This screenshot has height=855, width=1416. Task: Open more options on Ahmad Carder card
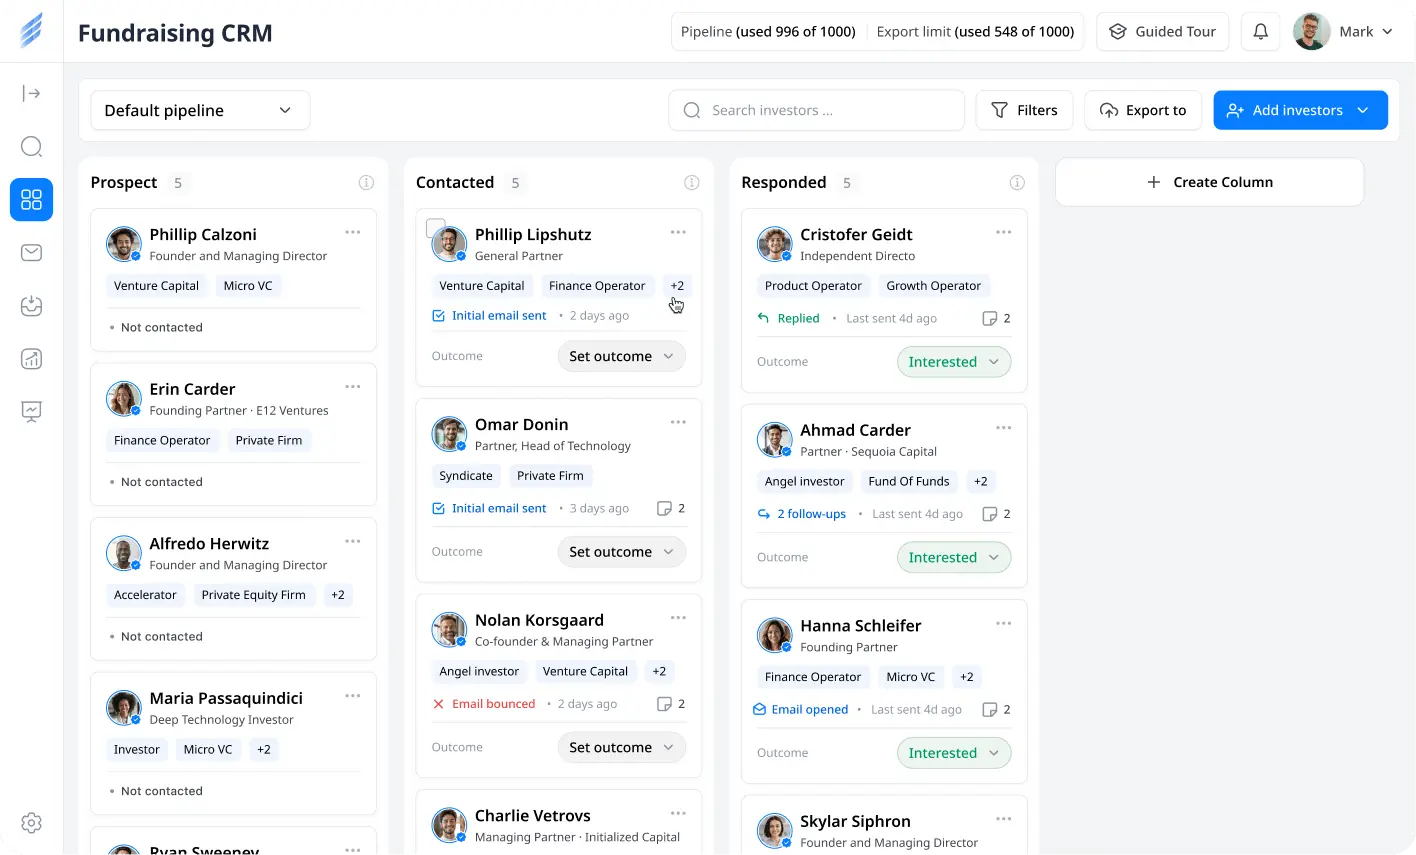pyautogui.click(x=1004, y=428)
